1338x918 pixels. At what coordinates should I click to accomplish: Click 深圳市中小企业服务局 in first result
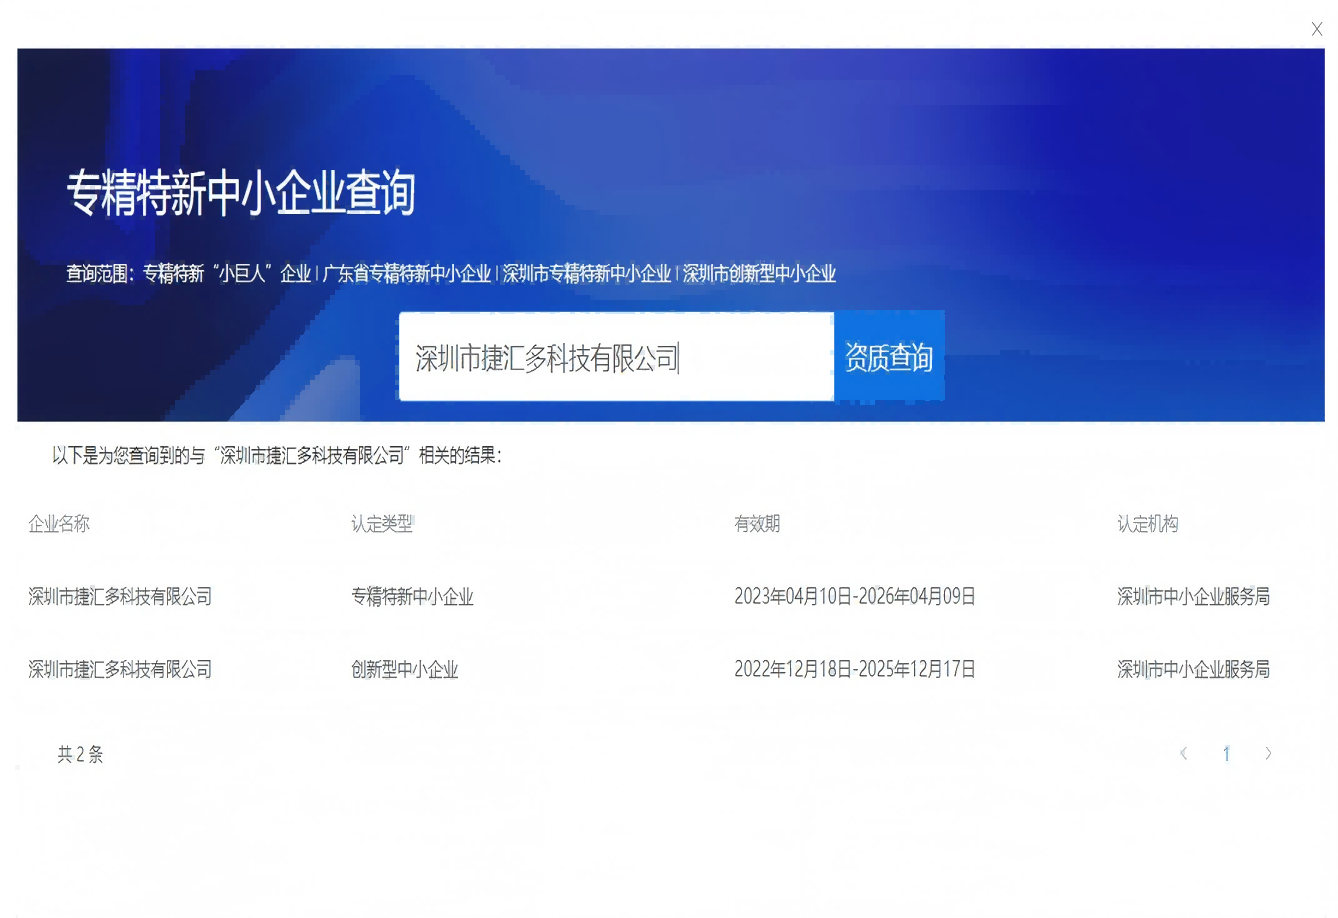coord(1193,596)
